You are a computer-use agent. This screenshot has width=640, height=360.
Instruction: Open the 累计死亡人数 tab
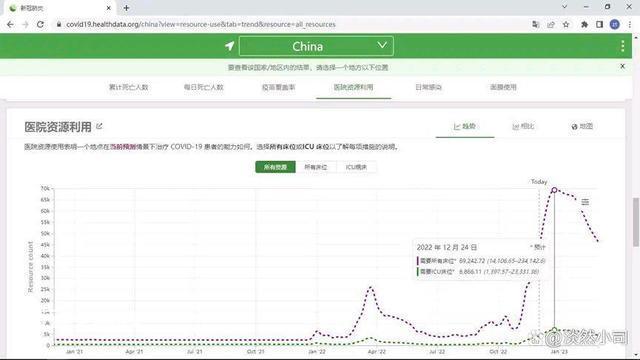coord(129,87)
